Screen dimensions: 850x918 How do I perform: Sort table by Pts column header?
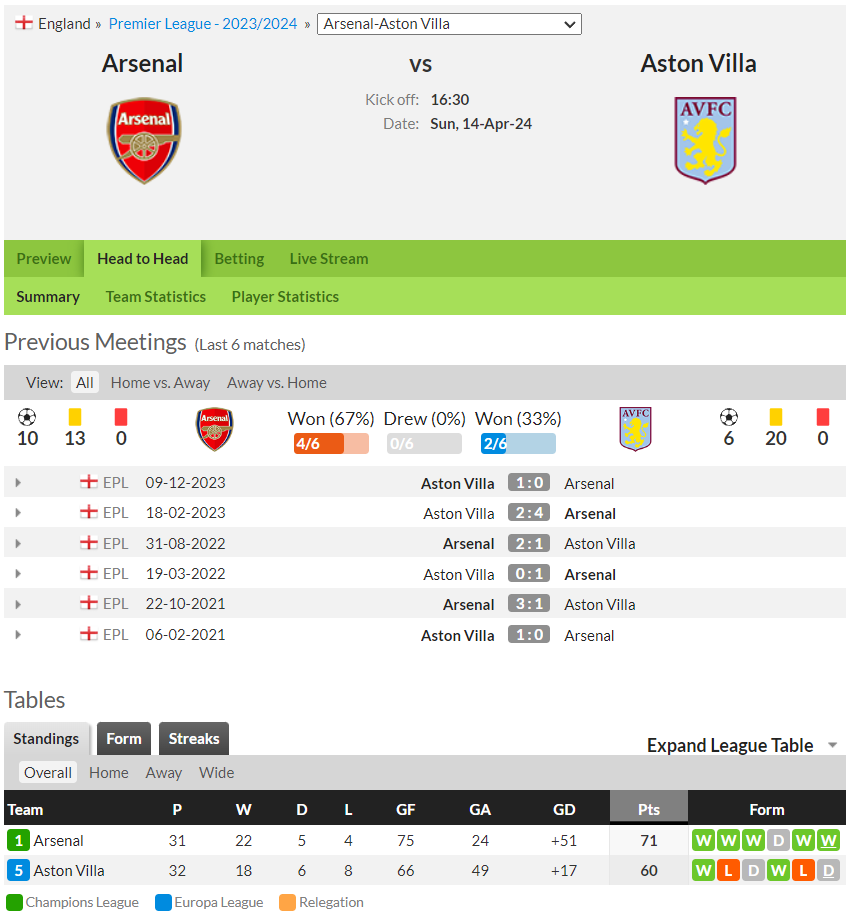tap(649, 810)
